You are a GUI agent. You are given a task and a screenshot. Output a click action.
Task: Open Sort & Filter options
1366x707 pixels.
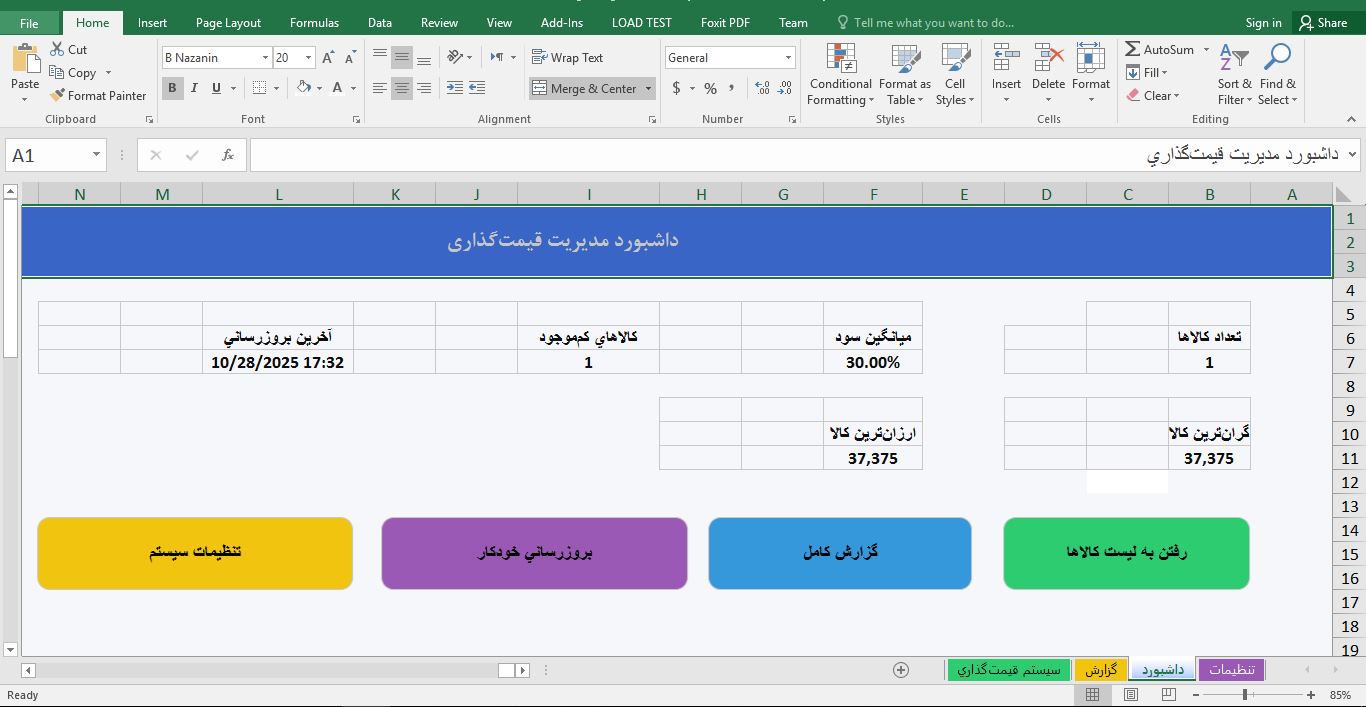pos(1233,75)
